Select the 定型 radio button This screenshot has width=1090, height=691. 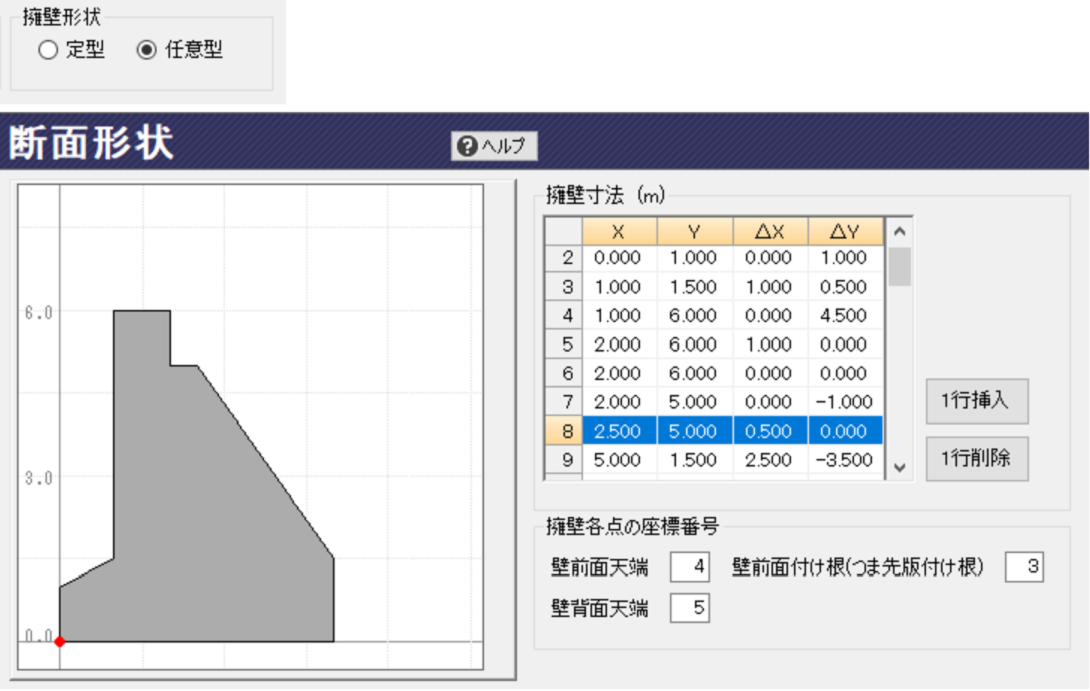coord(48,50)
